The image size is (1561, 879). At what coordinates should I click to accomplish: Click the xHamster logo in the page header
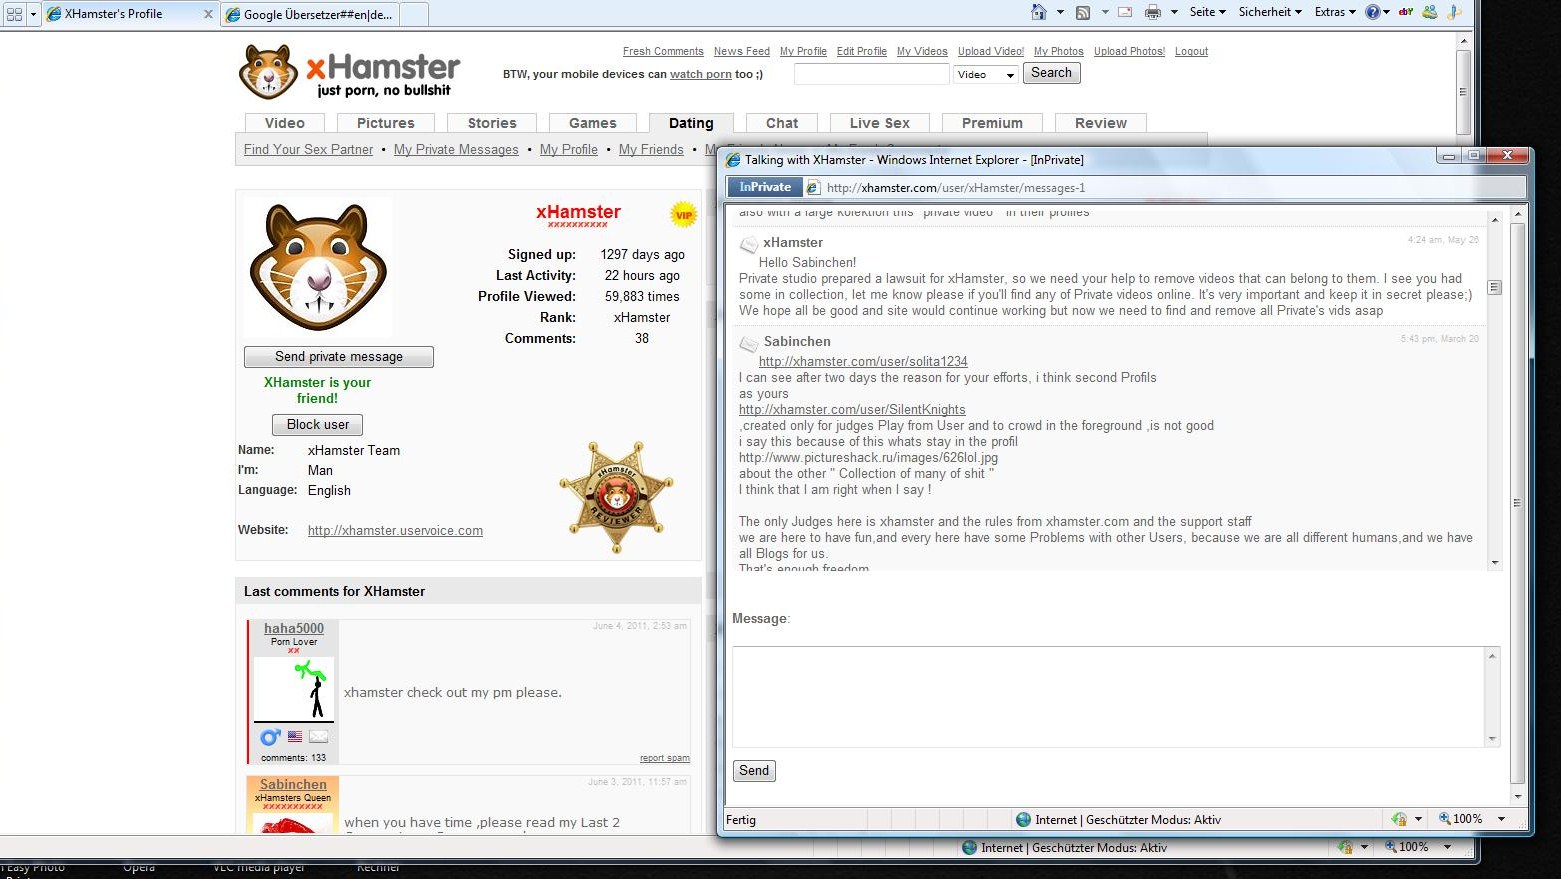click(x=349, y=72)
